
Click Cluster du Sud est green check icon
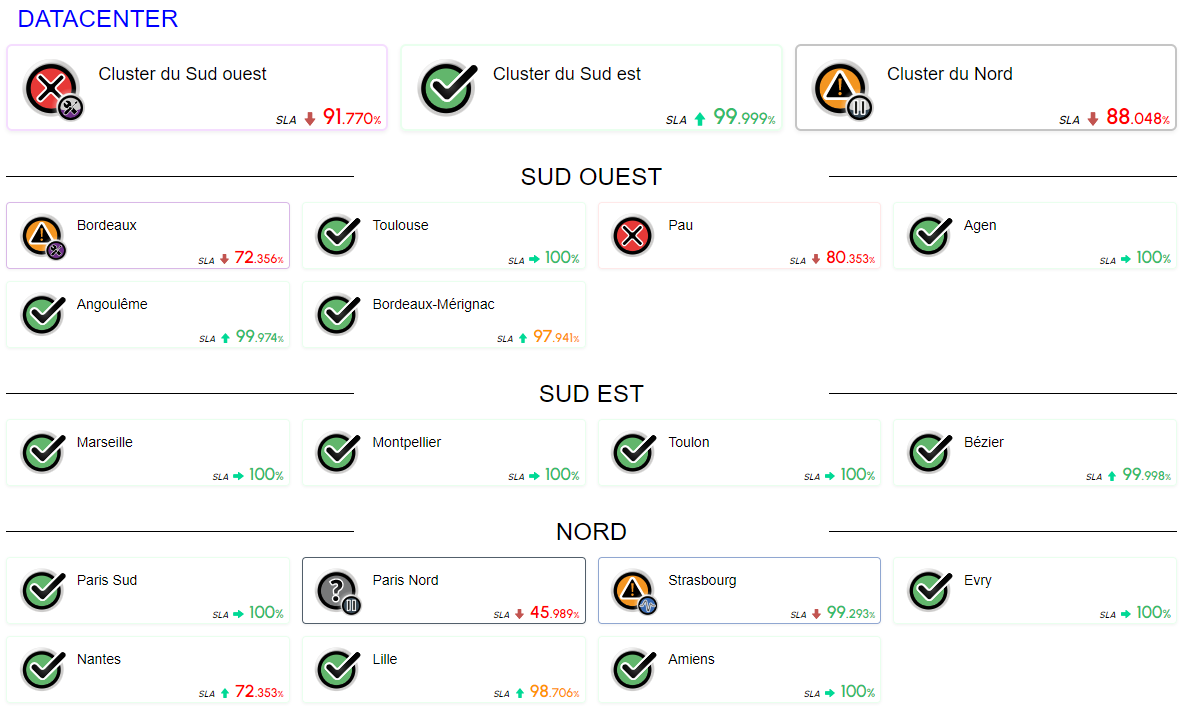tap(443, 87)
